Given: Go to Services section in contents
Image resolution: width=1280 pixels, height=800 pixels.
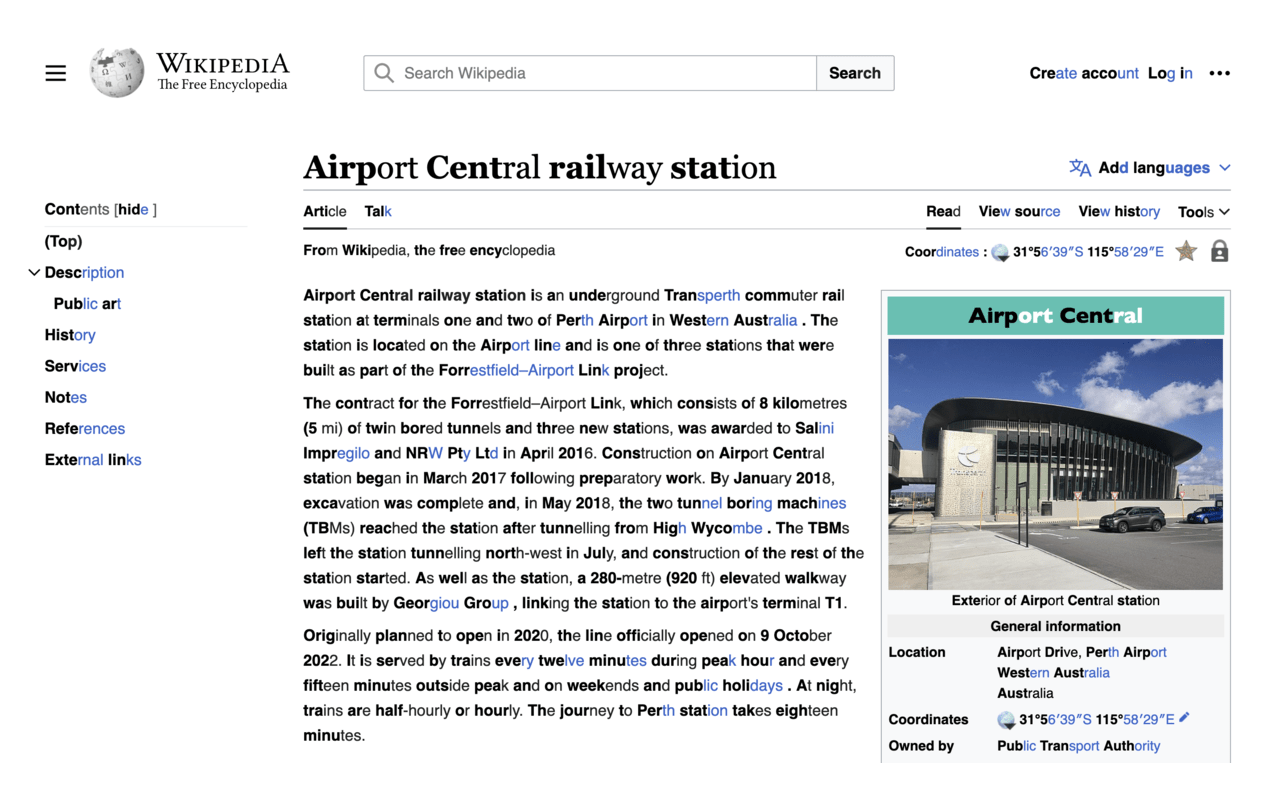Looking at the screenshot, I should [75, 366].
